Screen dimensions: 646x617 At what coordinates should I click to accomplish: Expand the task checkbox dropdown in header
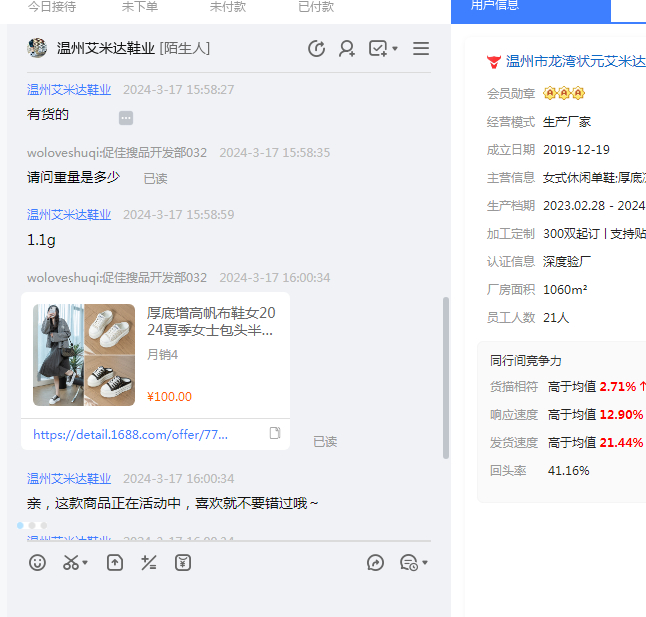(x=395, y=49)
